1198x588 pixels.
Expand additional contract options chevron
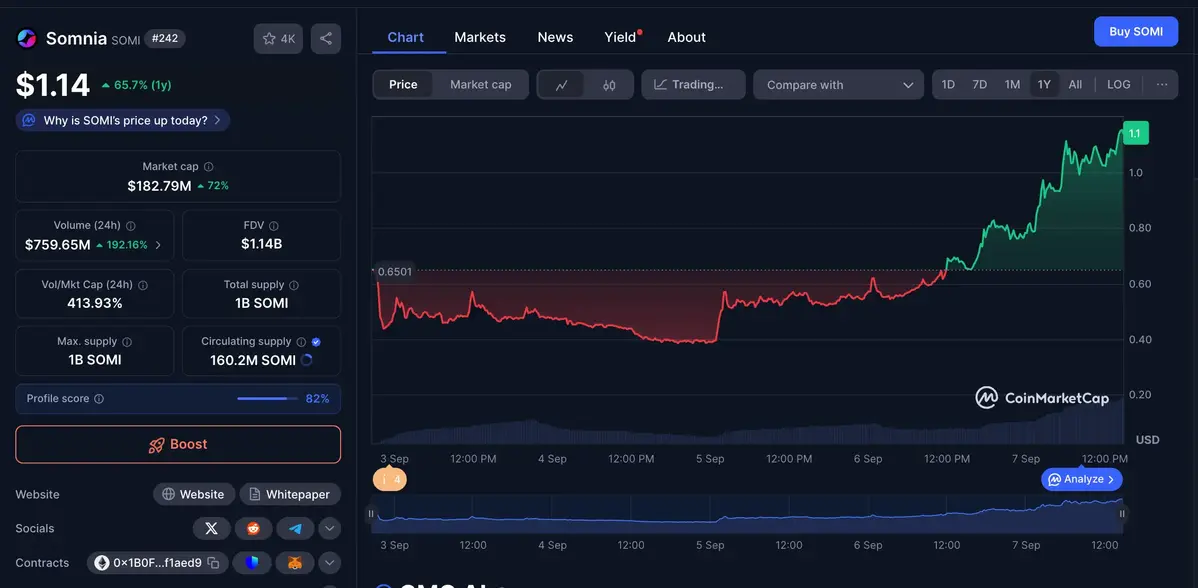tap(329, 562)
